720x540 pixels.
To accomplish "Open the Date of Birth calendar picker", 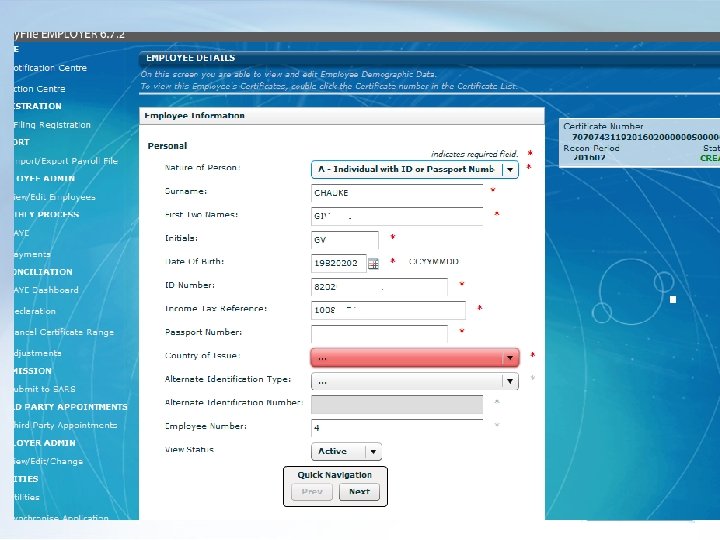I will [373, 264].
